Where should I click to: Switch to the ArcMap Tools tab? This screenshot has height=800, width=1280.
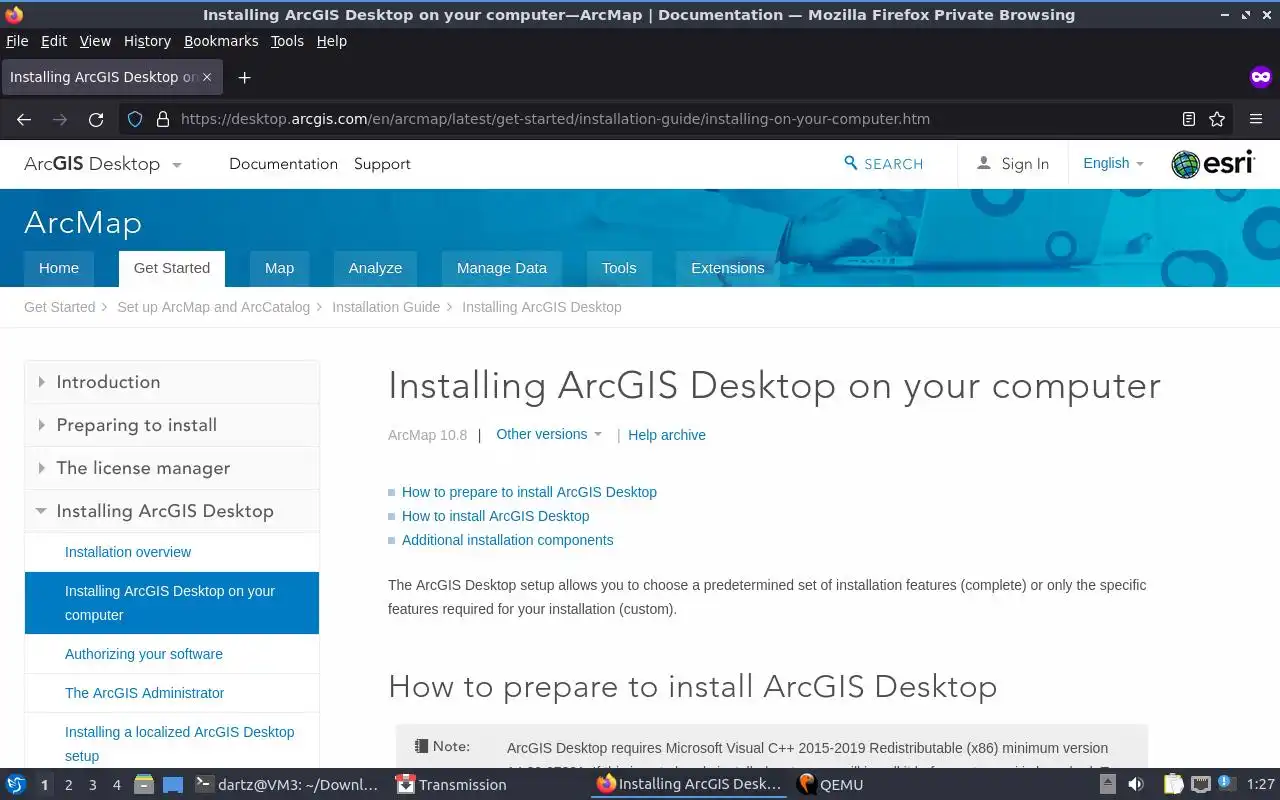click(619, 268)
